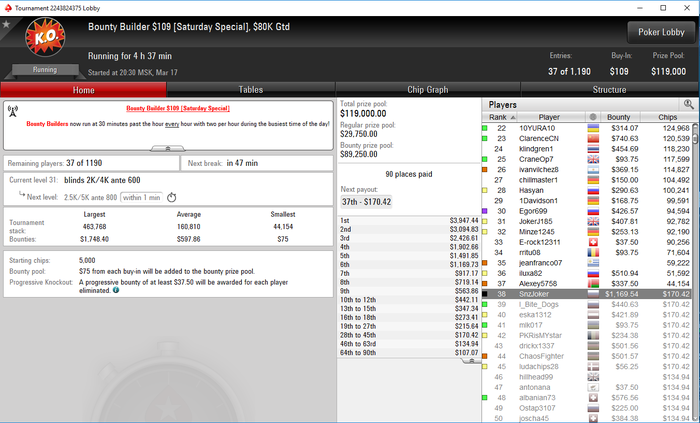This screenshot has height=423, width=700.
Task: Open the Poker Lobby button
Action: (x=661, y=32)
